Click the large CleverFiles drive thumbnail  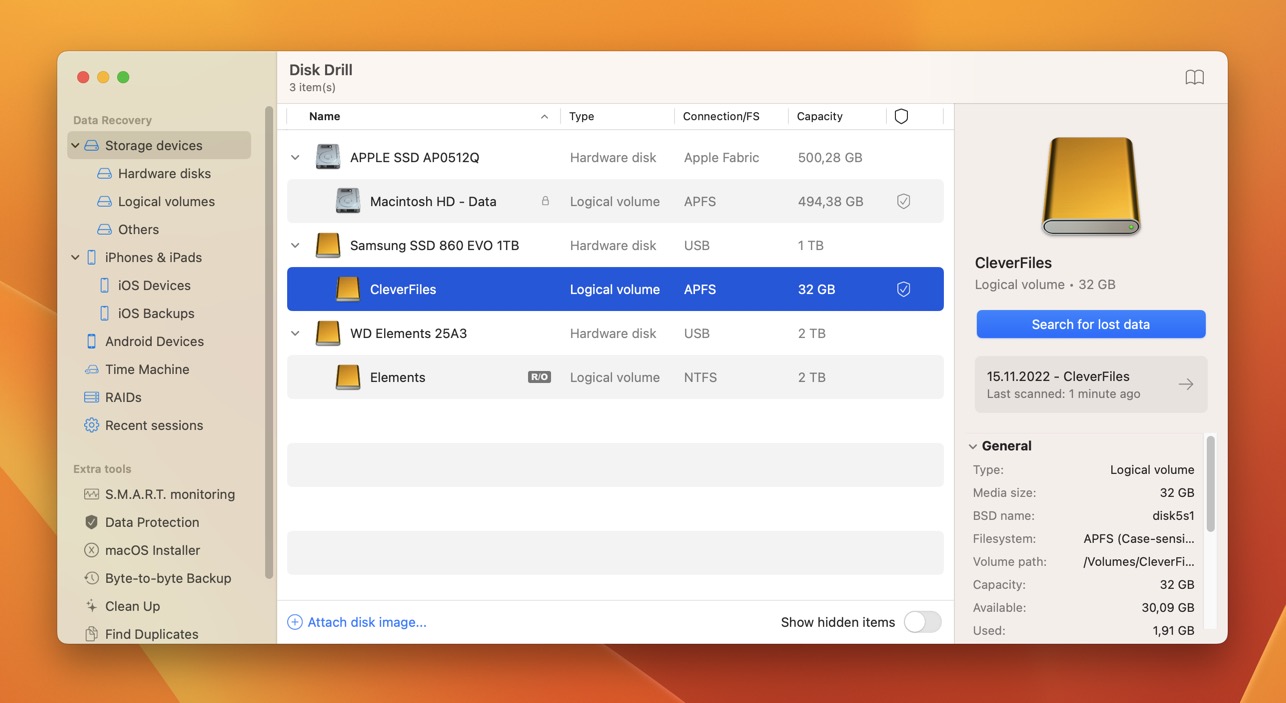pyautogui.click(x=1091, y=186)
